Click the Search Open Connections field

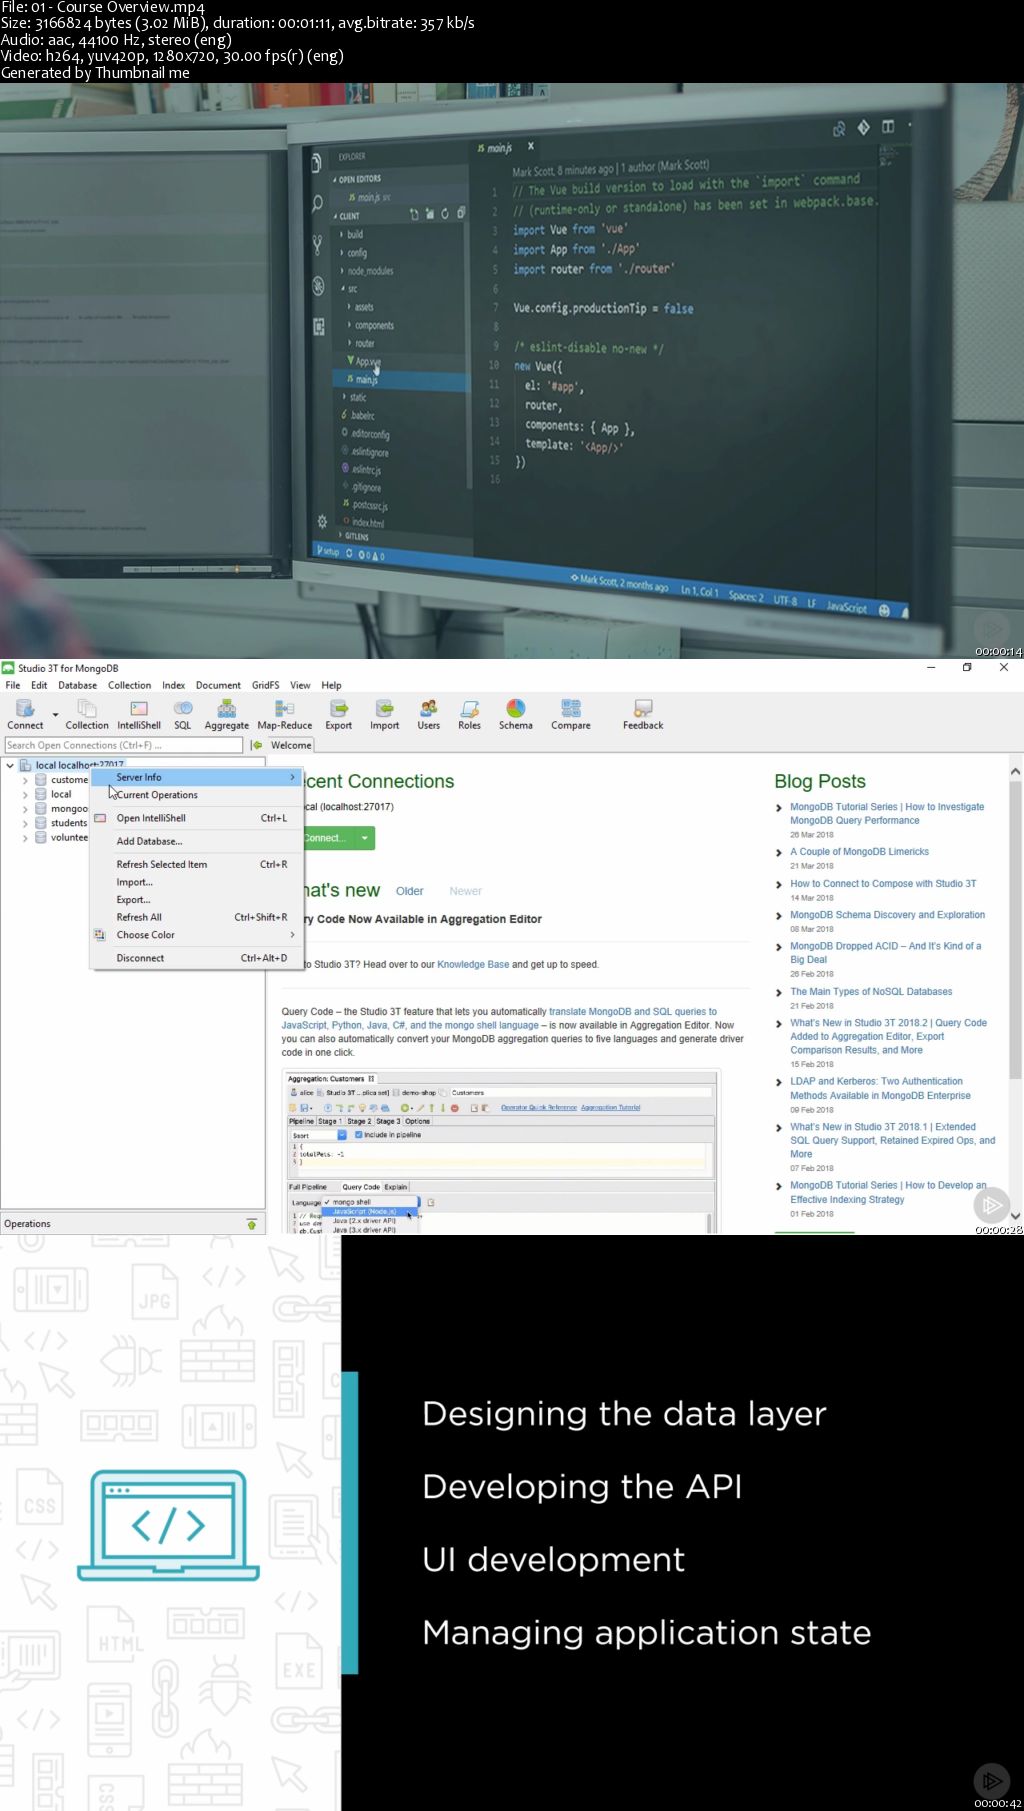[x=123, y=745]
